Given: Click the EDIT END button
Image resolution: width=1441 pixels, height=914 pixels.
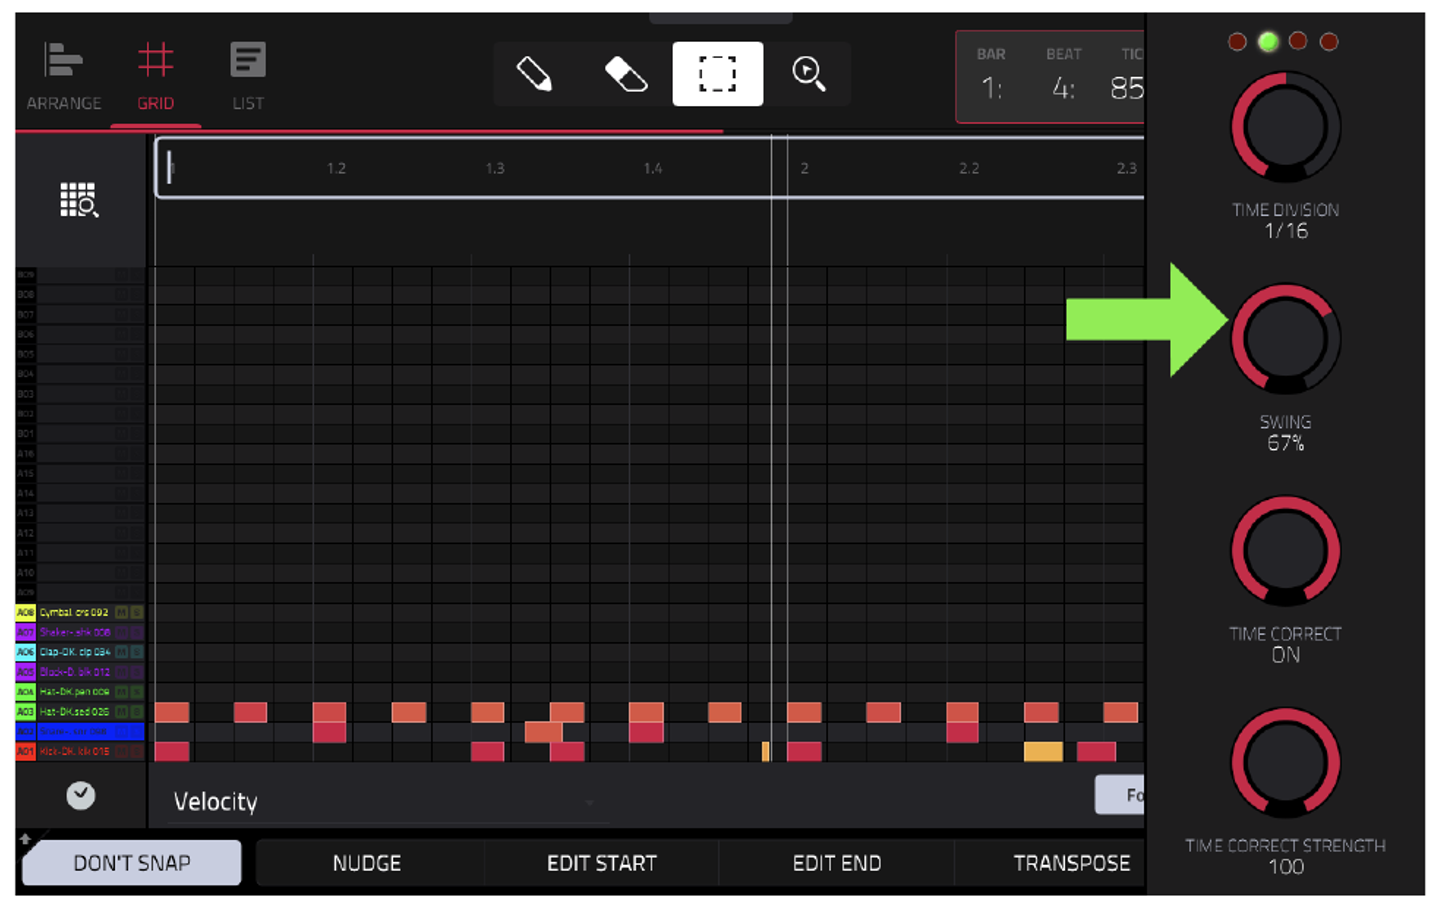Looking at the screenshot, I should pos(837,862).
